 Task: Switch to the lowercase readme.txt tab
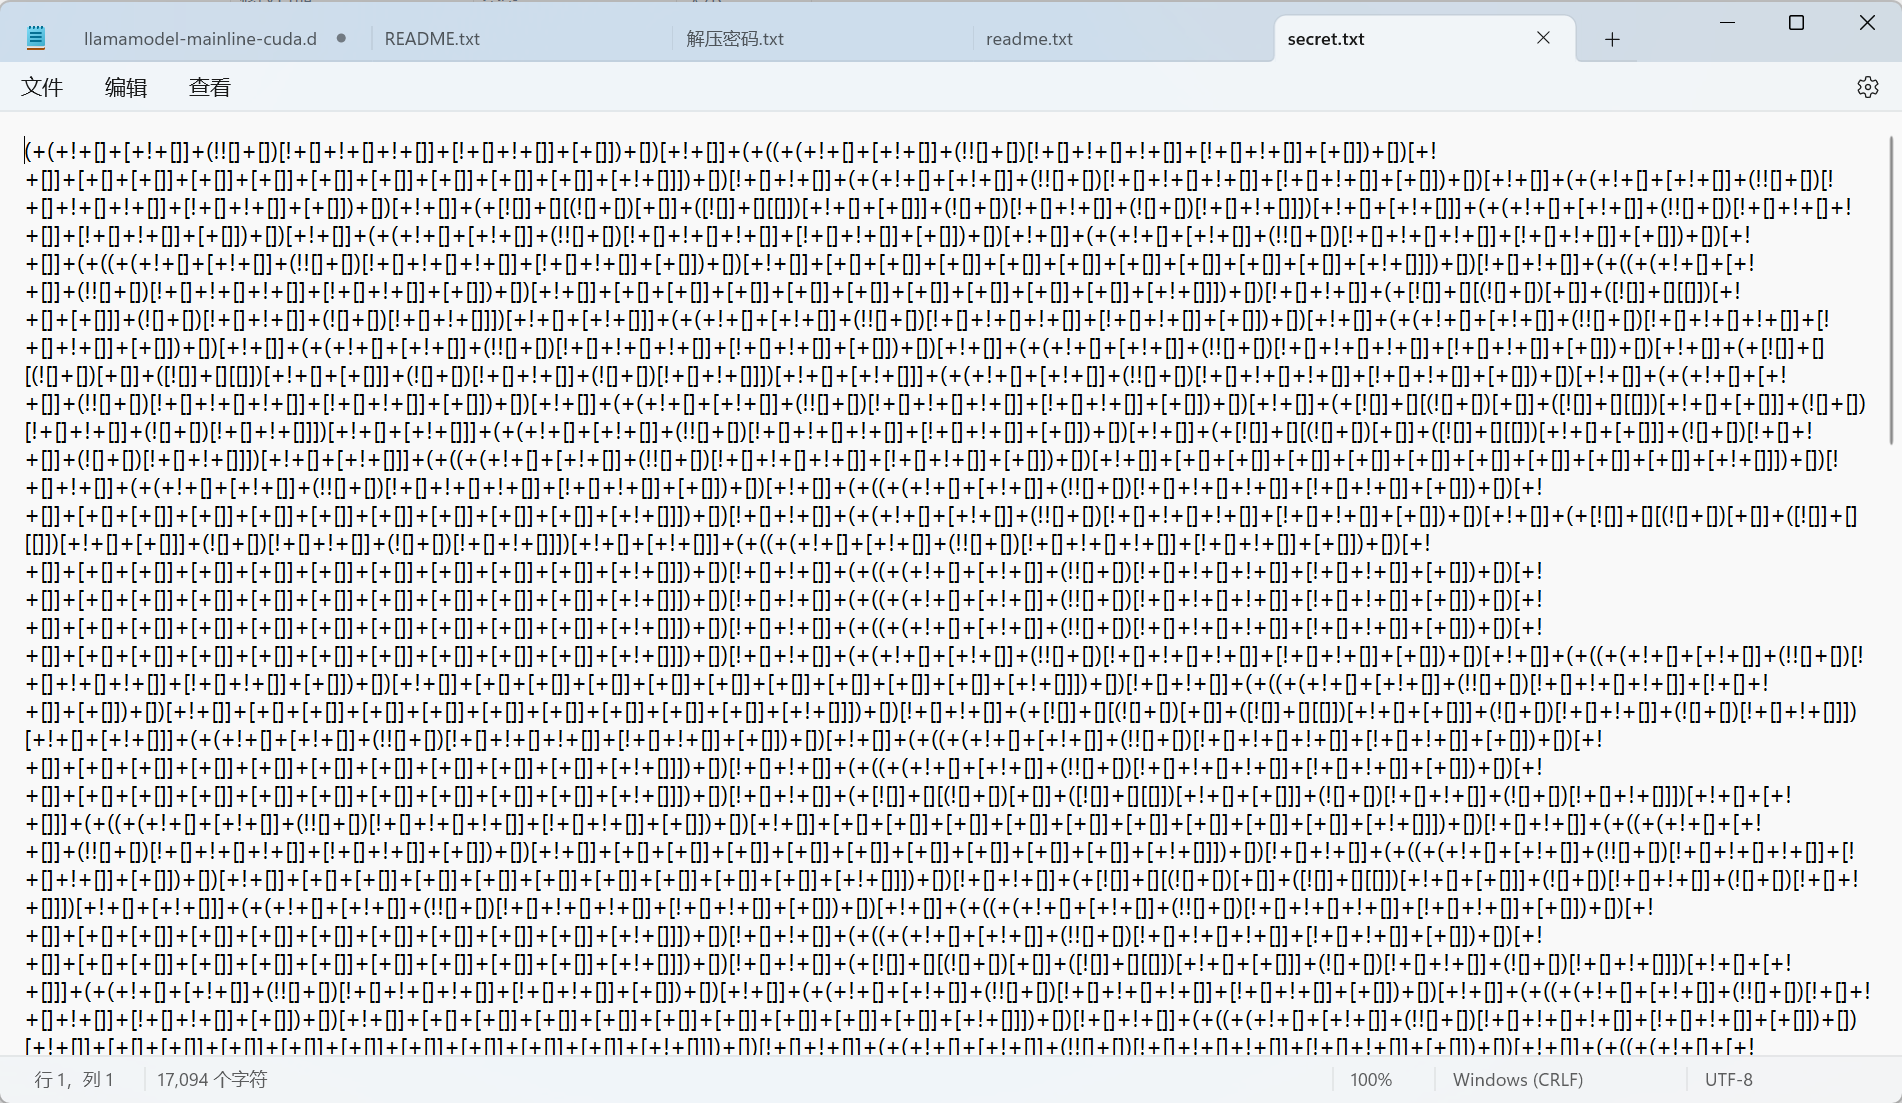click(x=1029, y=39)
